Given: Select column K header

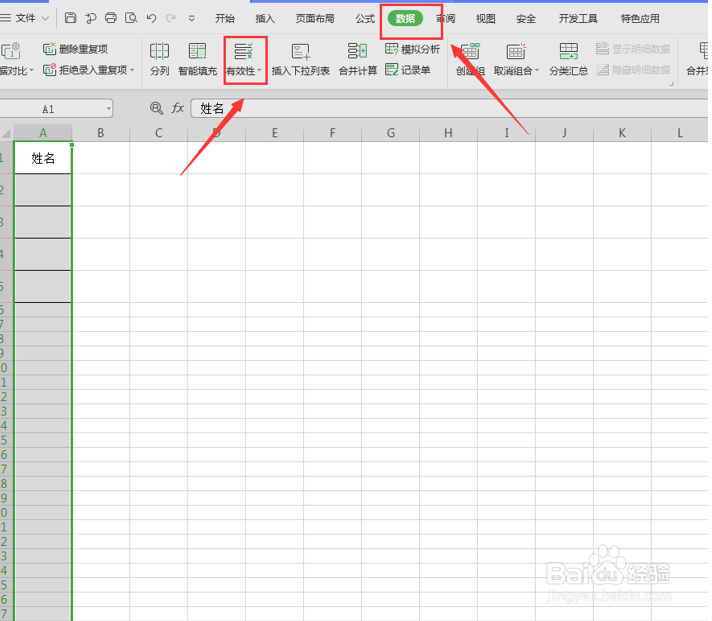Looking at the screenshot, I should [x=622, y=133].
